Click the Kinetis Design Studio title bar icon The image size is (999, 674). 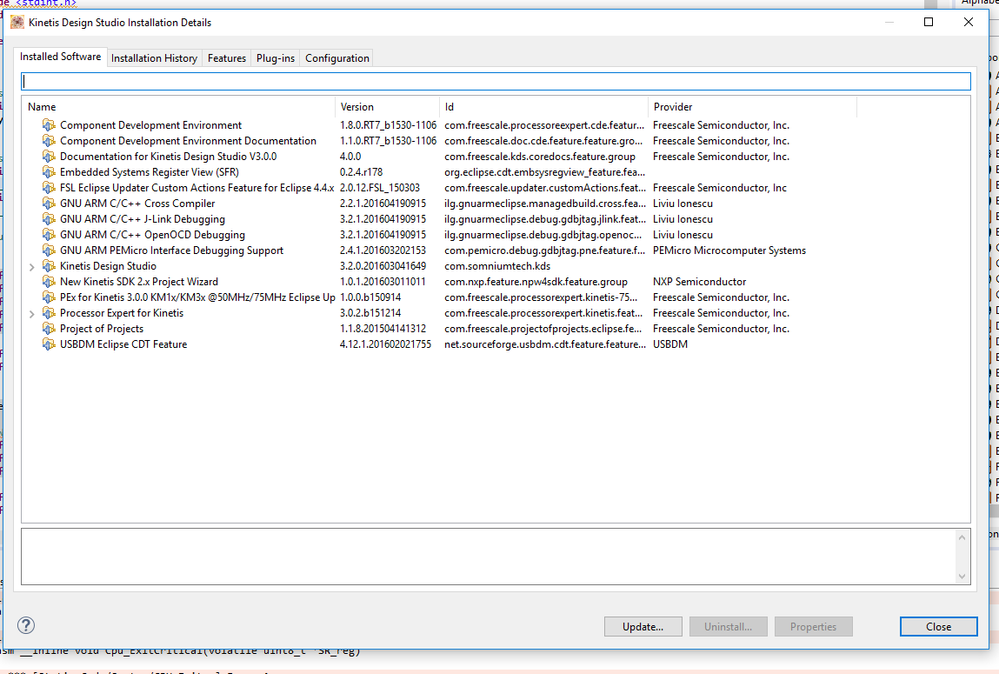pos(17,22)
